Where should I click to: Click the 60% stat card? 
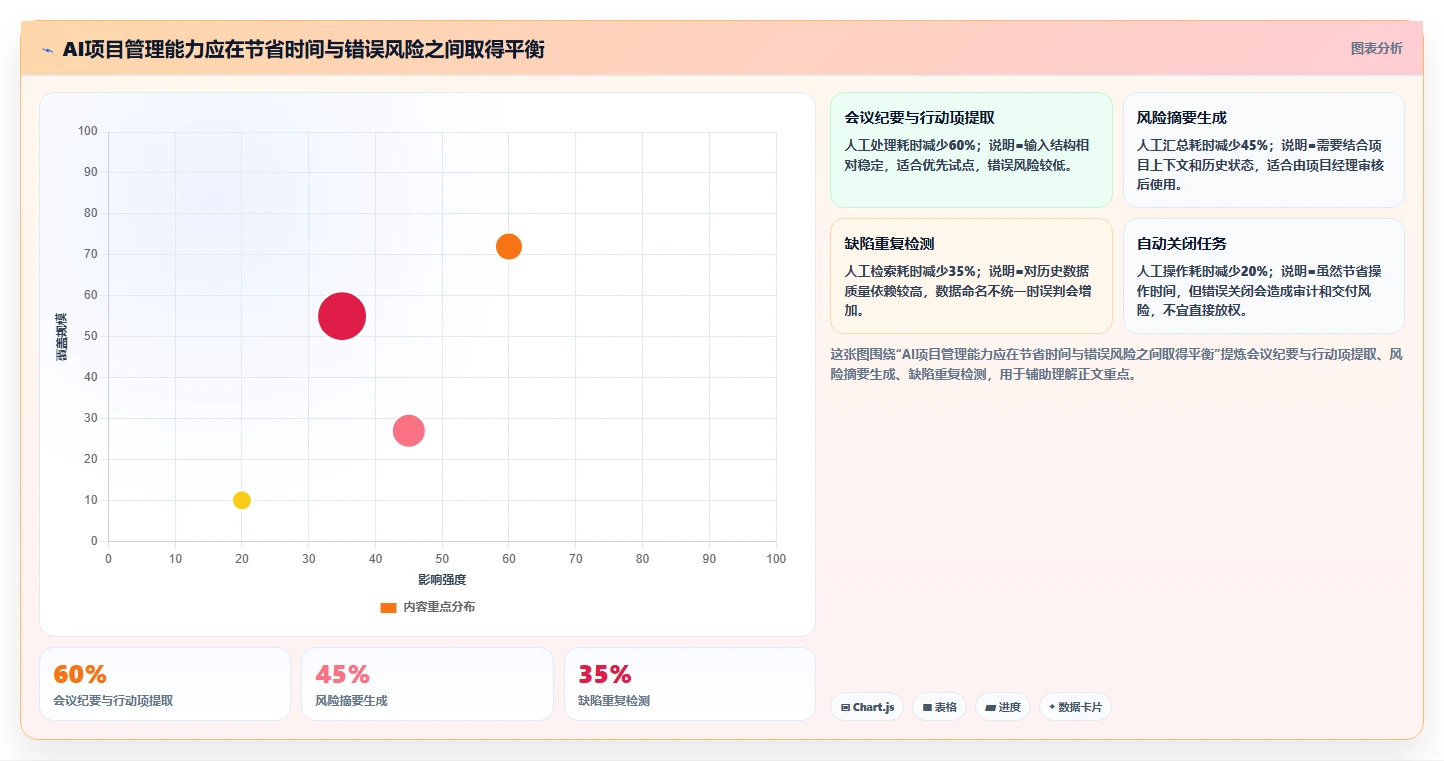point(165,684)
